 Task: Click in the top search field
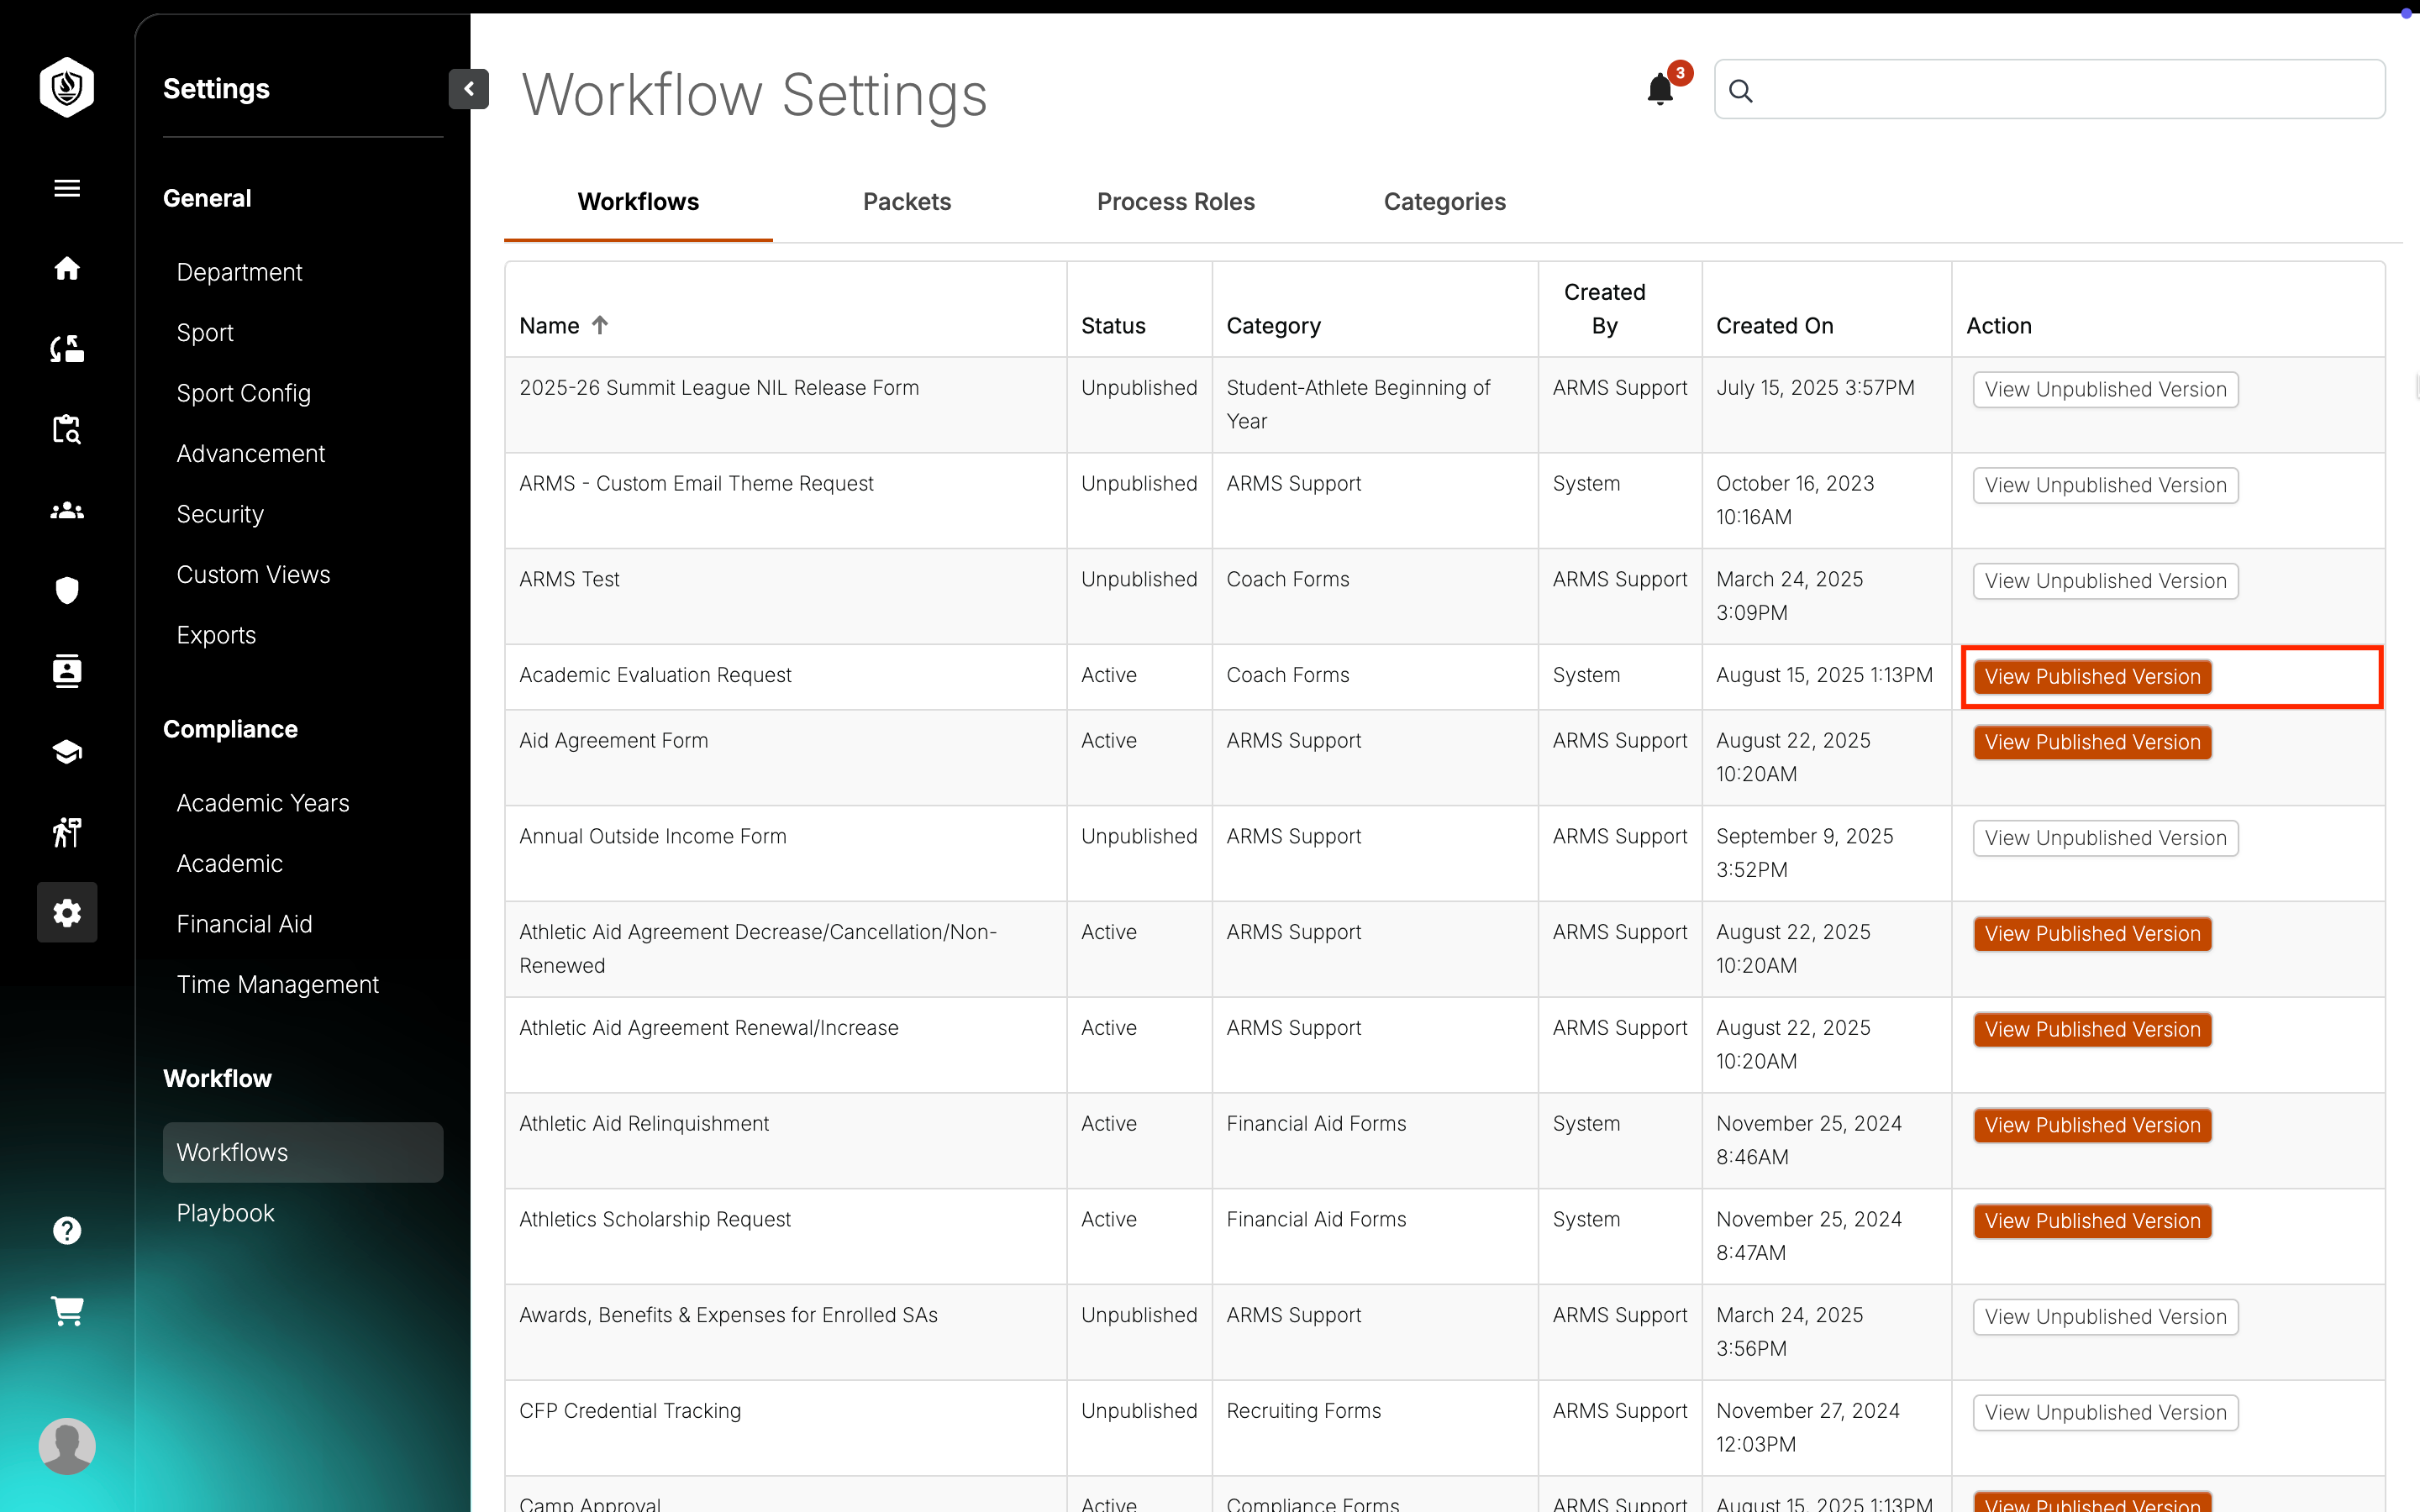coord(2049,90)
